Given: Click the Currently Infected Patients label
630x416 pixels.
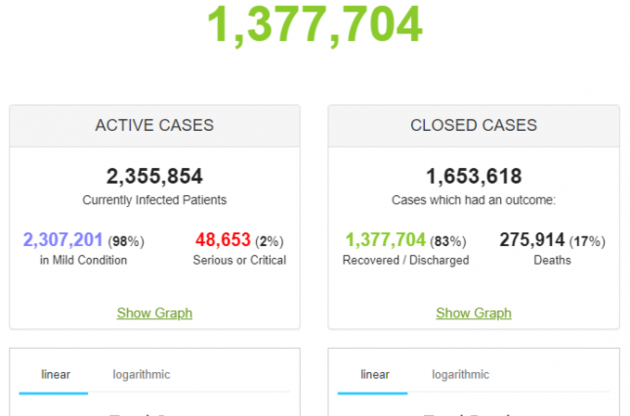Looking at the screenshot, I should point(154,200).
